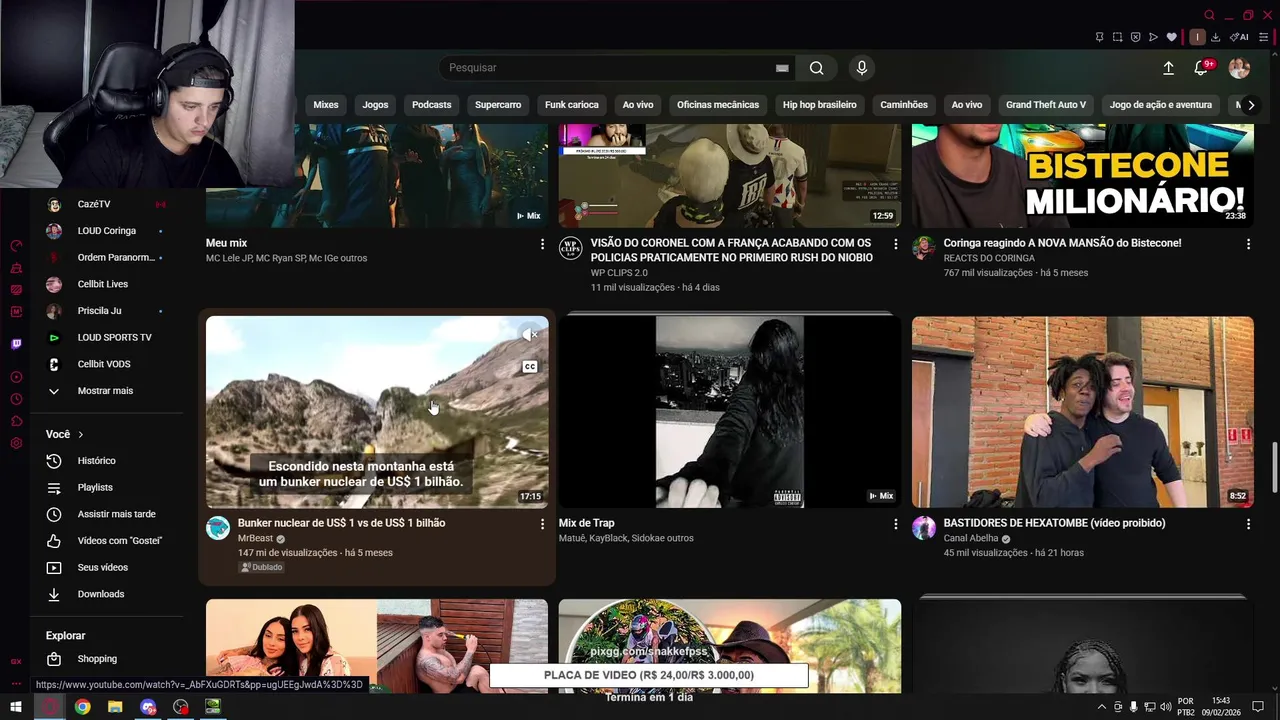Open the Canal Abelha channel avatar
Viewport: 1280px width, 720px height.
pyautogui.click(x=924, y=528)
